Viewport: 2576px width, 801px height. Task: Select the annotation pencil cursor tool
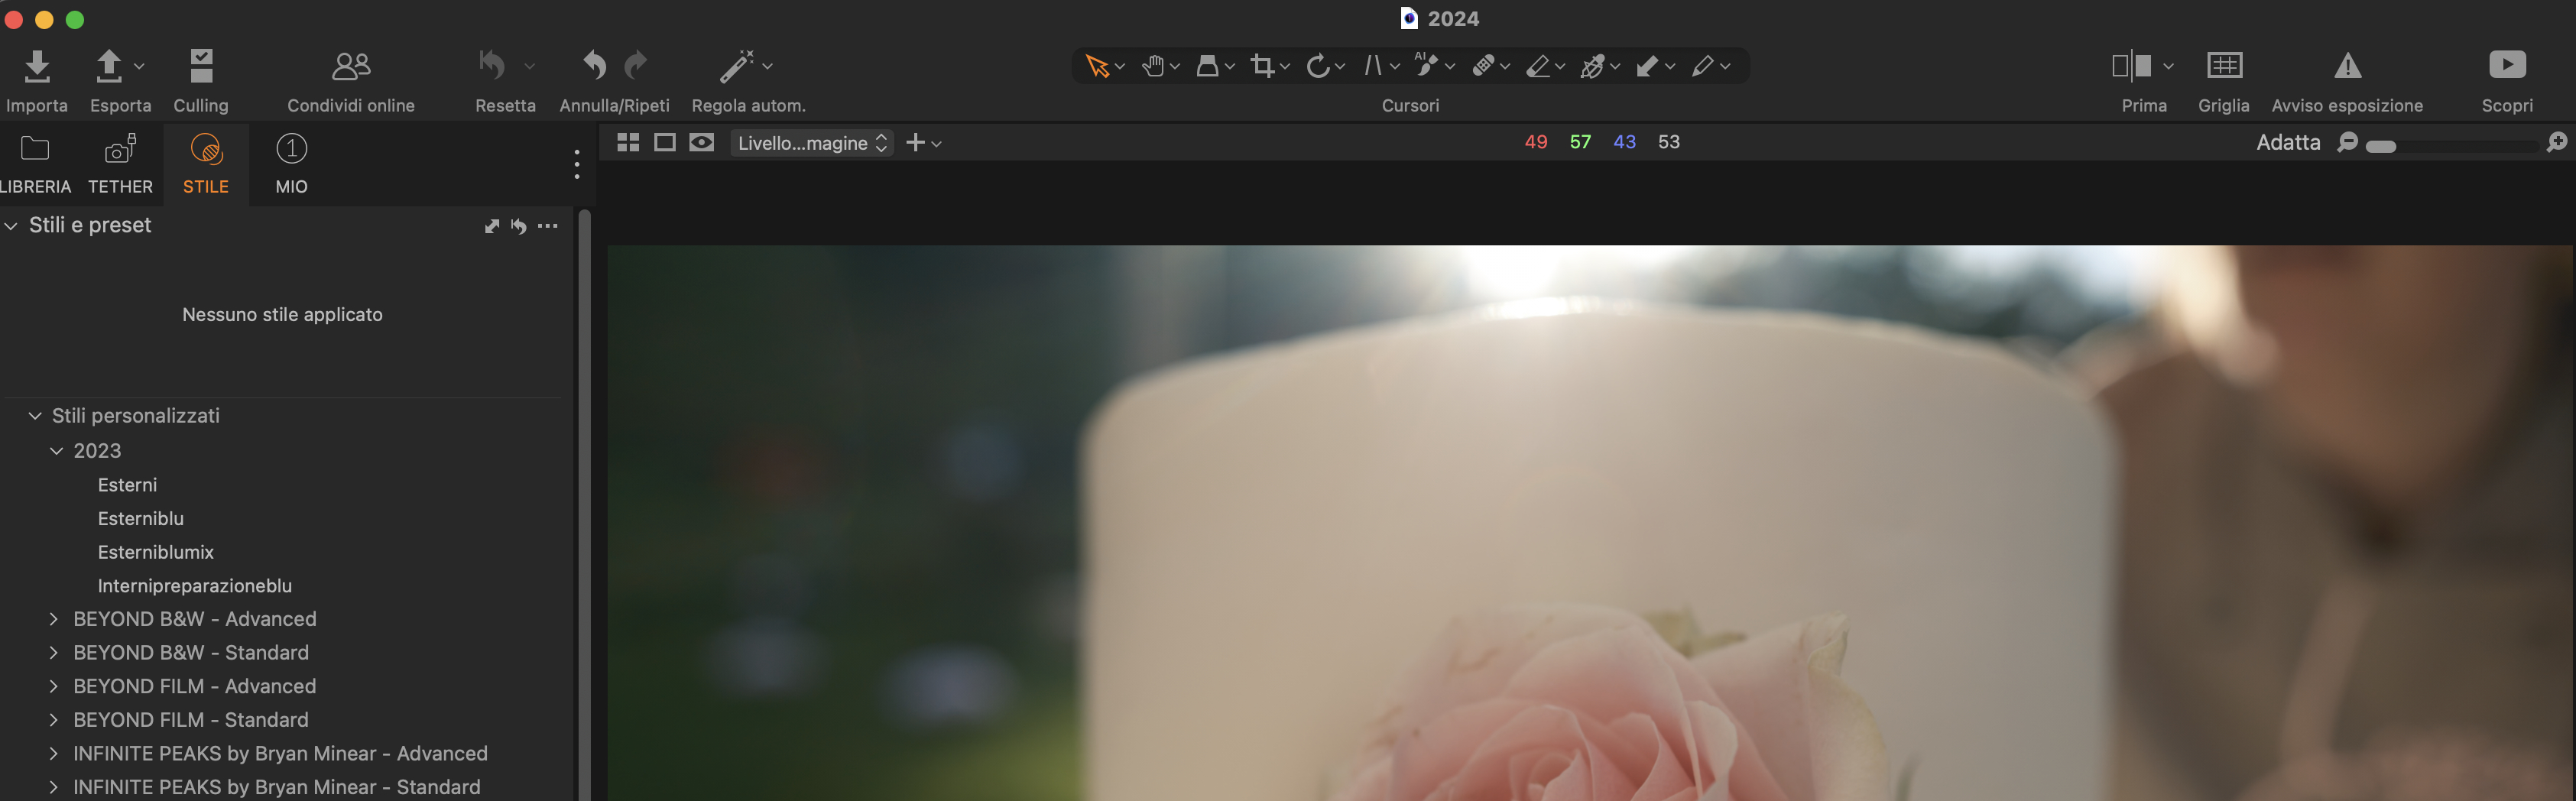point(1703,66)
